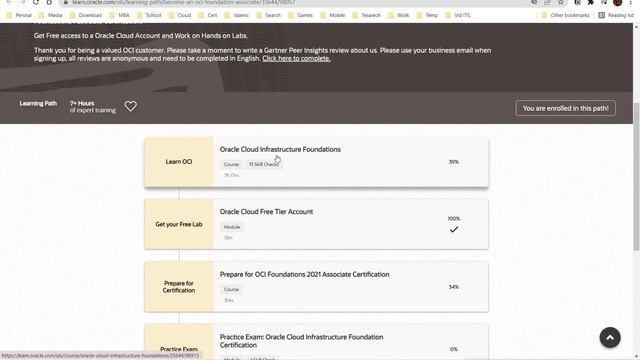Open the Media bookmark folder
The height and width of the screenshot is (360, 640).
[50, 15]
